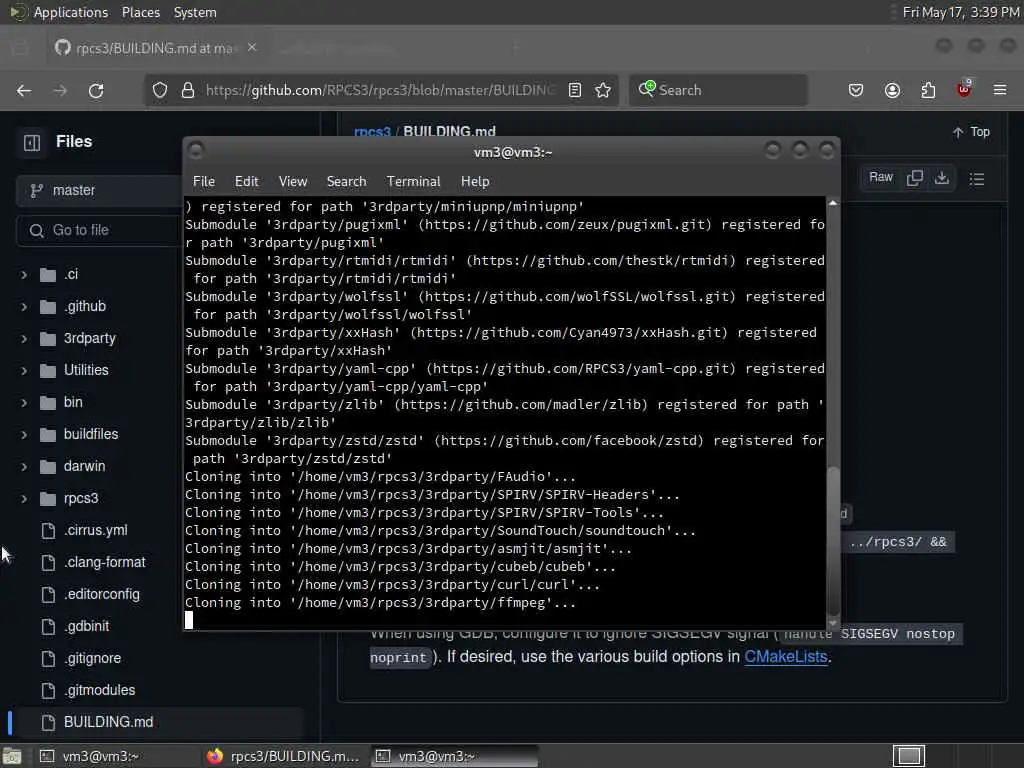
Task: Open the Places menu
Action: (140, 12)
